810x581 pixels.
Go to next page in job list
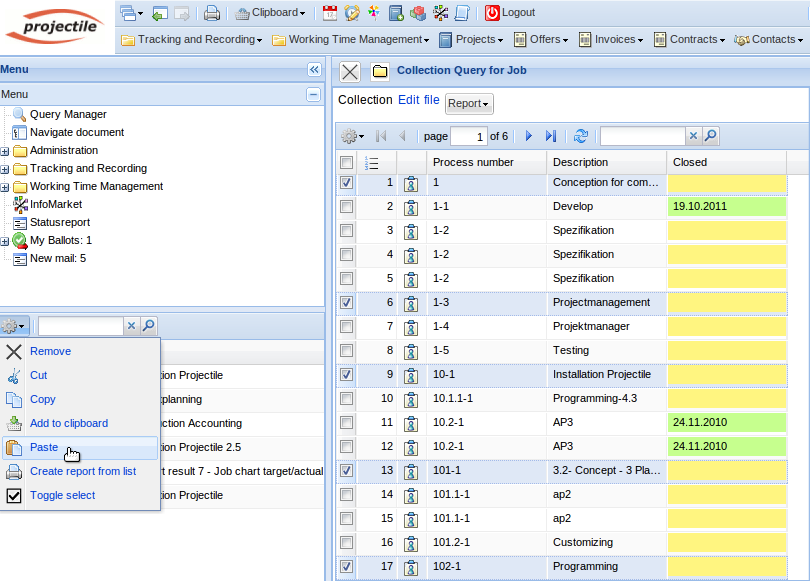529,136
